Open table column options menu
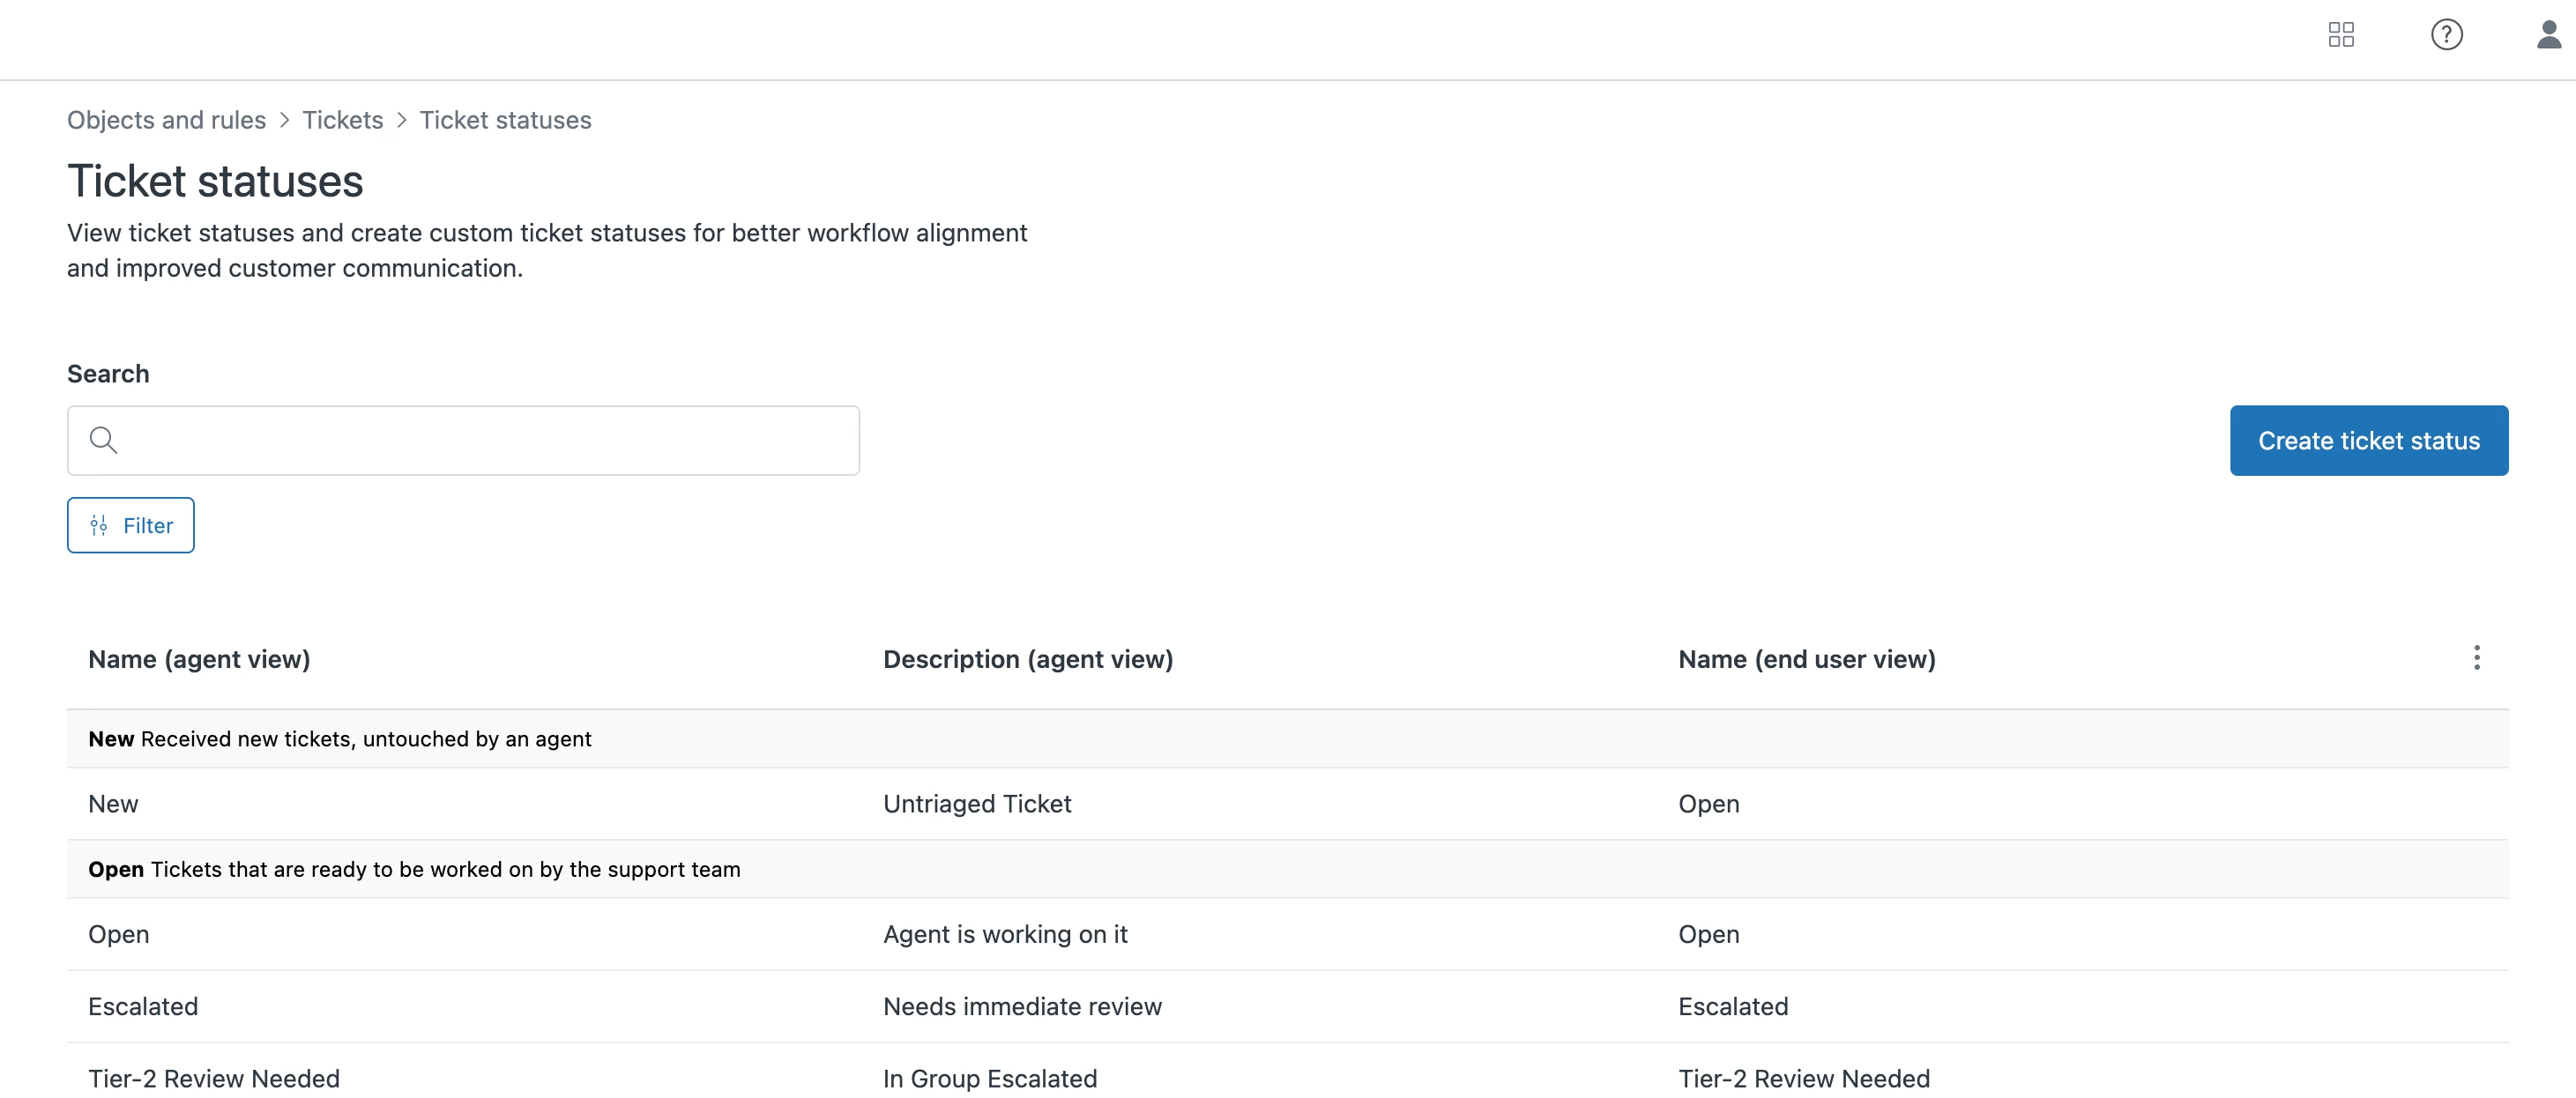The height and width of the screenshot is (1098, 2576). click(x=2476, y=658)
